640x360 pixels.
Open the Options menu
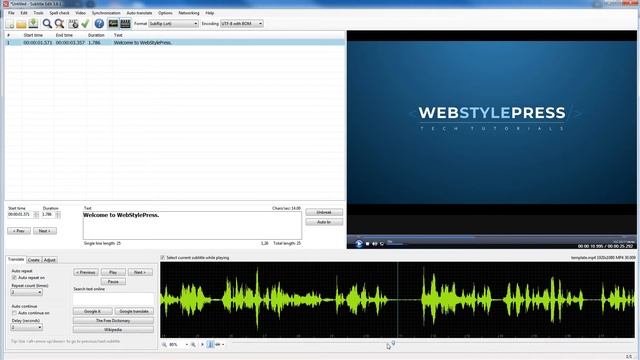pyautogui.click(x=165, y=13)
